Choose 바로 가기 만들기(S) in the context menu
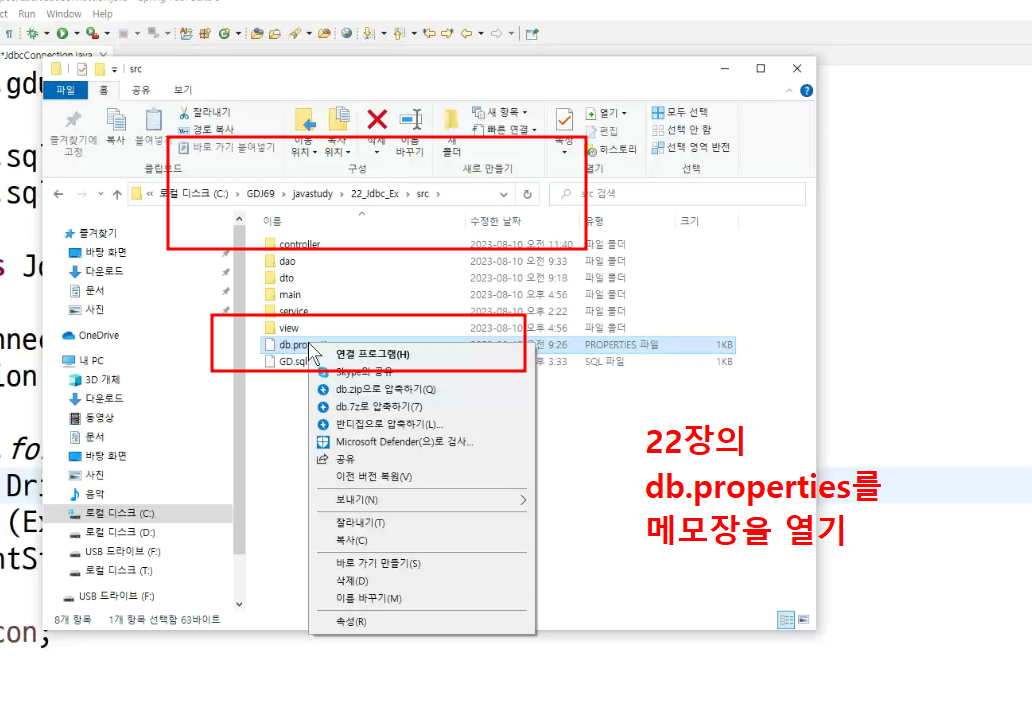This screenshot has height=728, width=1032. point(378,563)
